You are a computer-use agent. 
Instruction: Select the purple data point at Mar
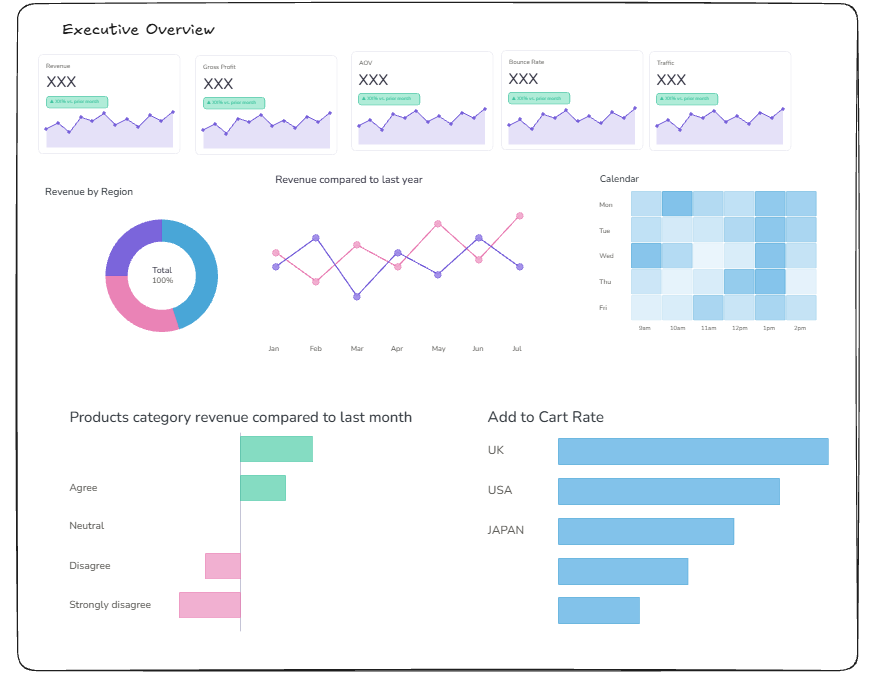tap(356, 296)
